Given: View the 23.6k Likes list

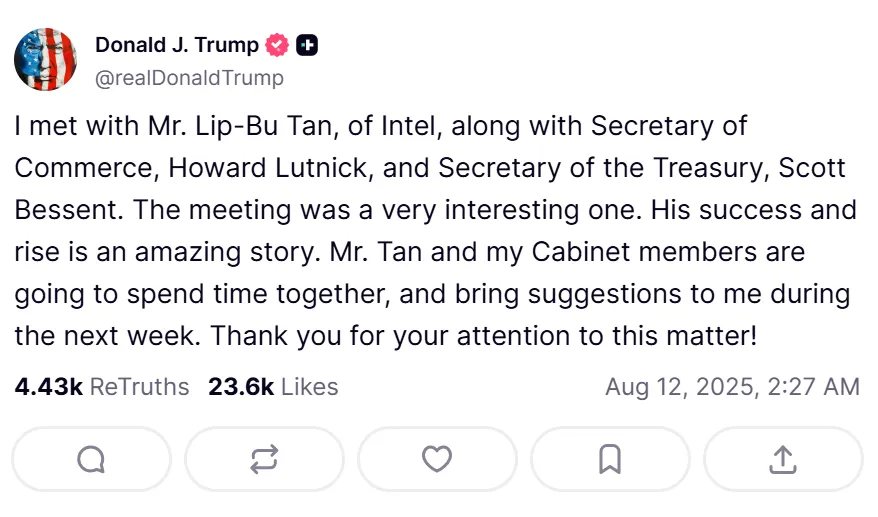Looking at the screenshot, I should (273, 387).
